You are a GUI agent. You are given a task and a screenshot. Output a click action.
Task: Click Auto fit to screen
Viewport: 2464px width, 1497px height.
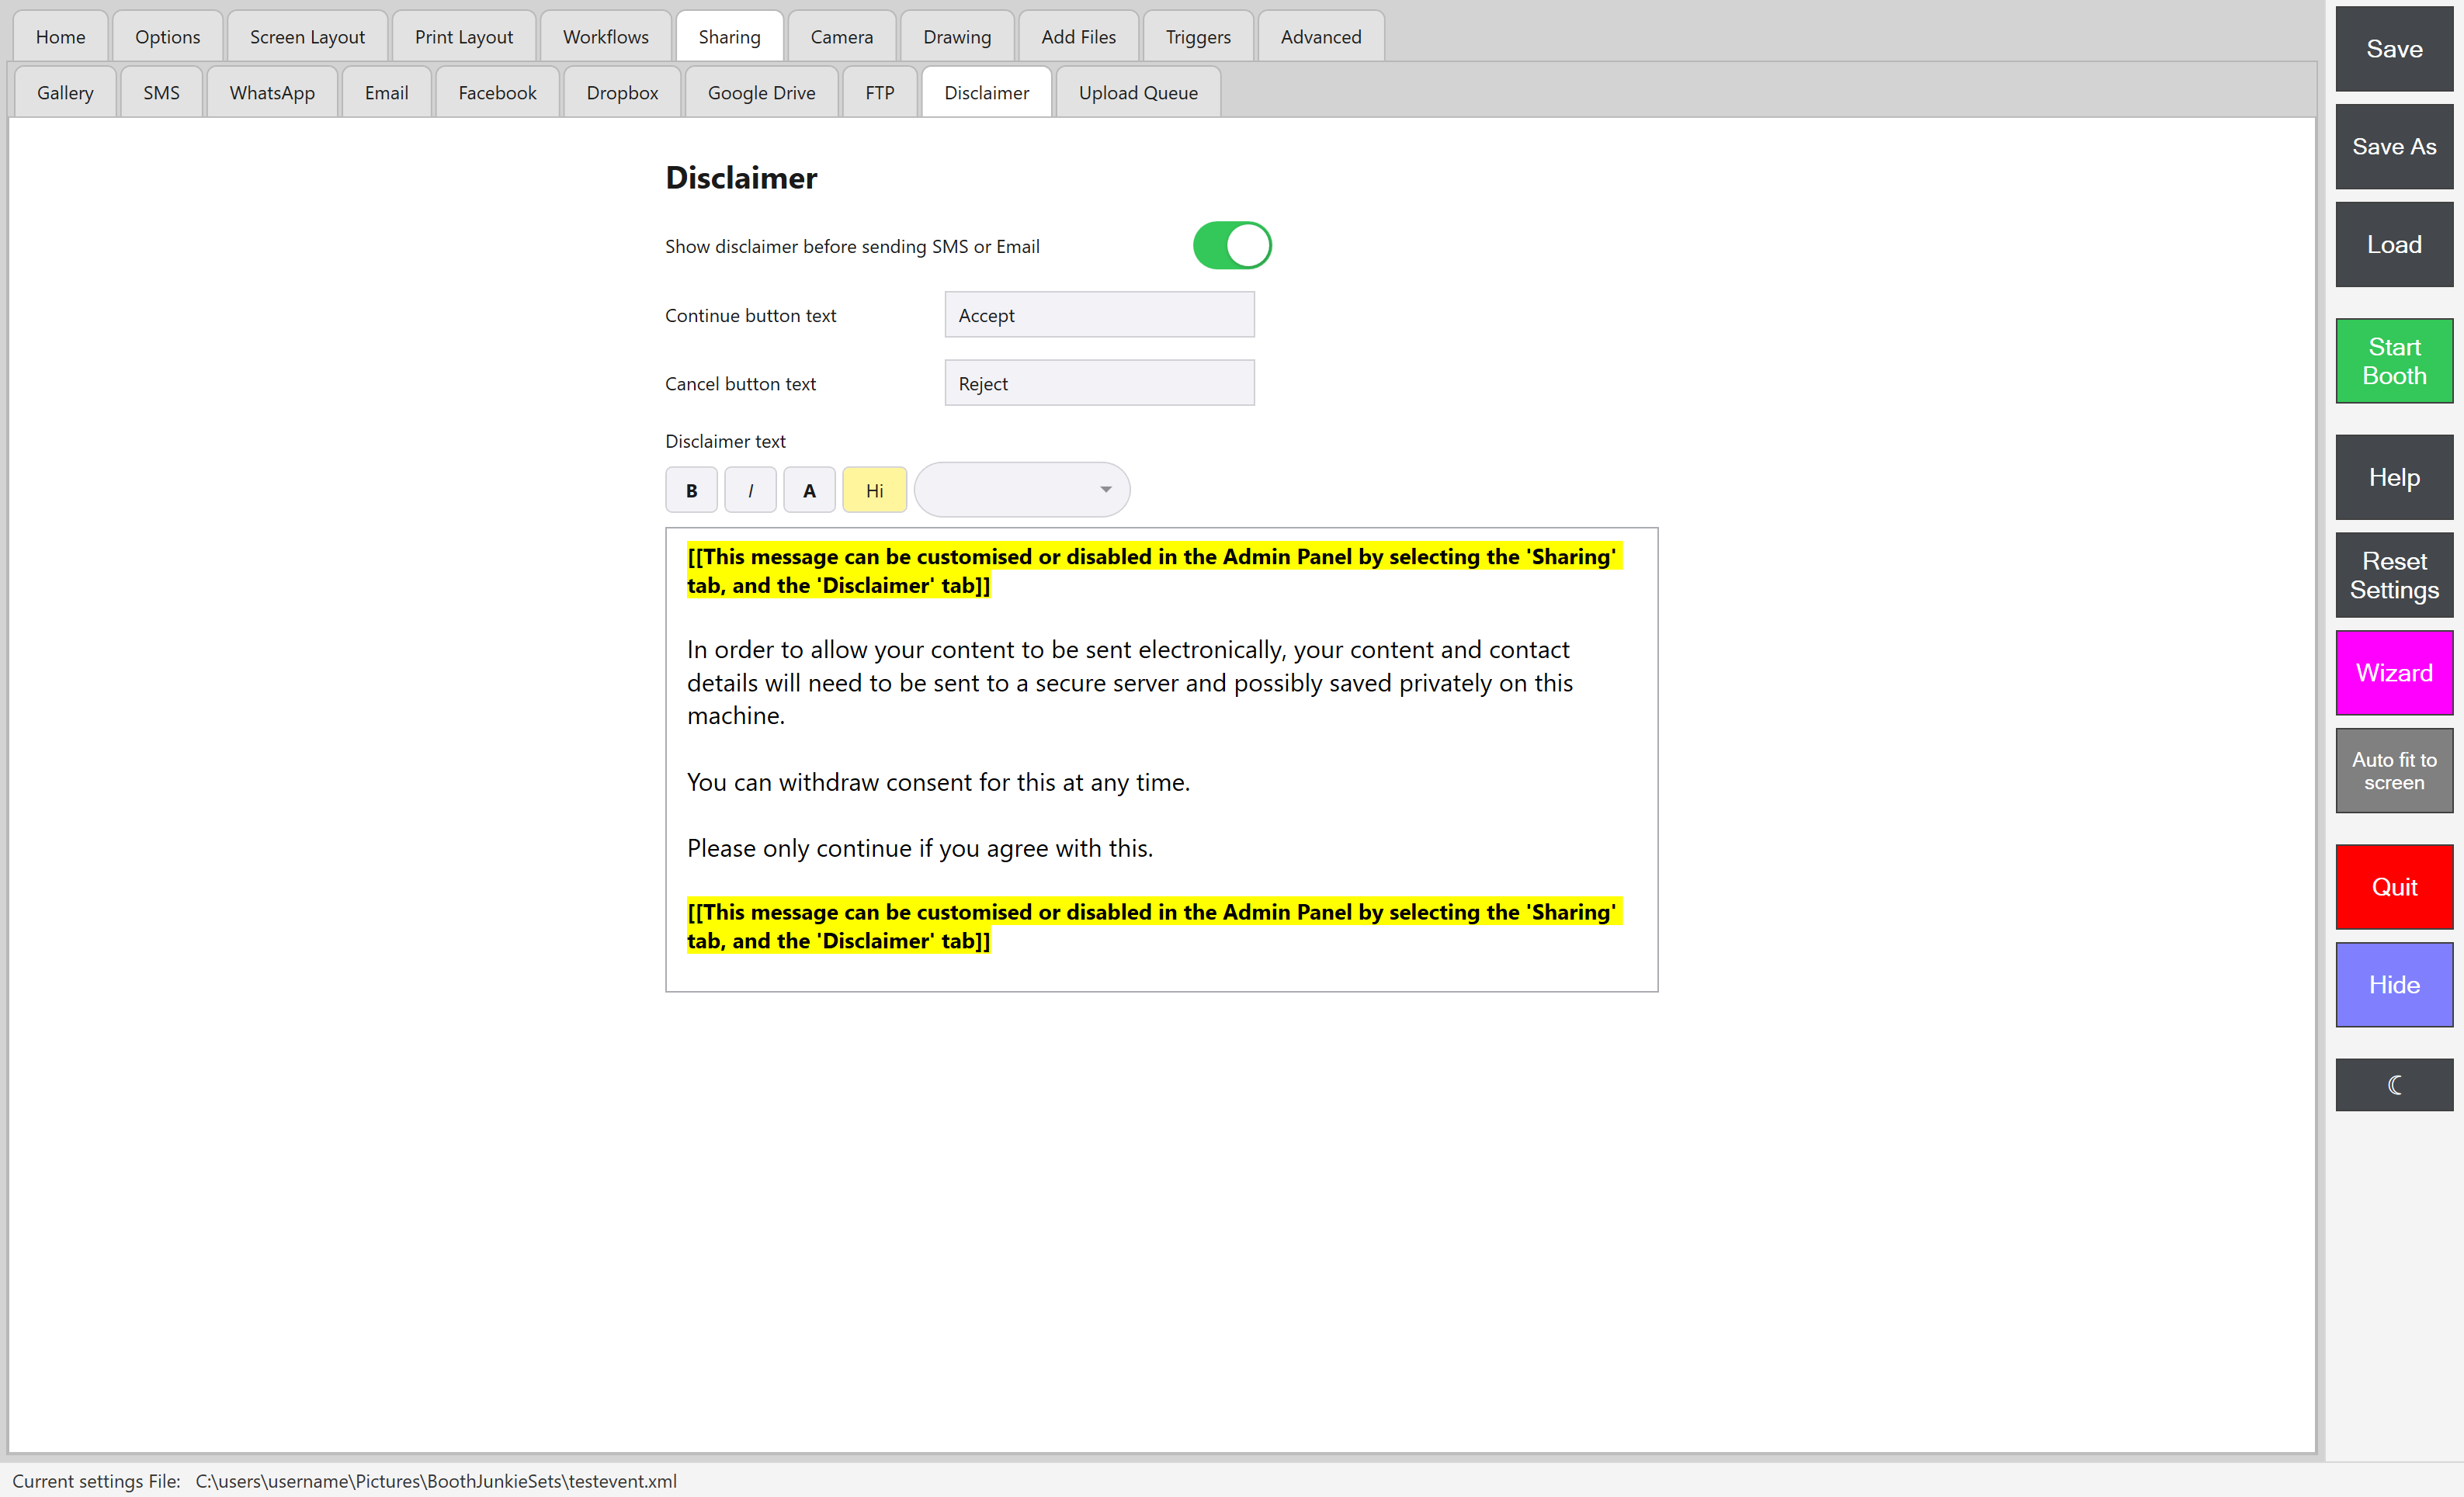click(2394, 771)
